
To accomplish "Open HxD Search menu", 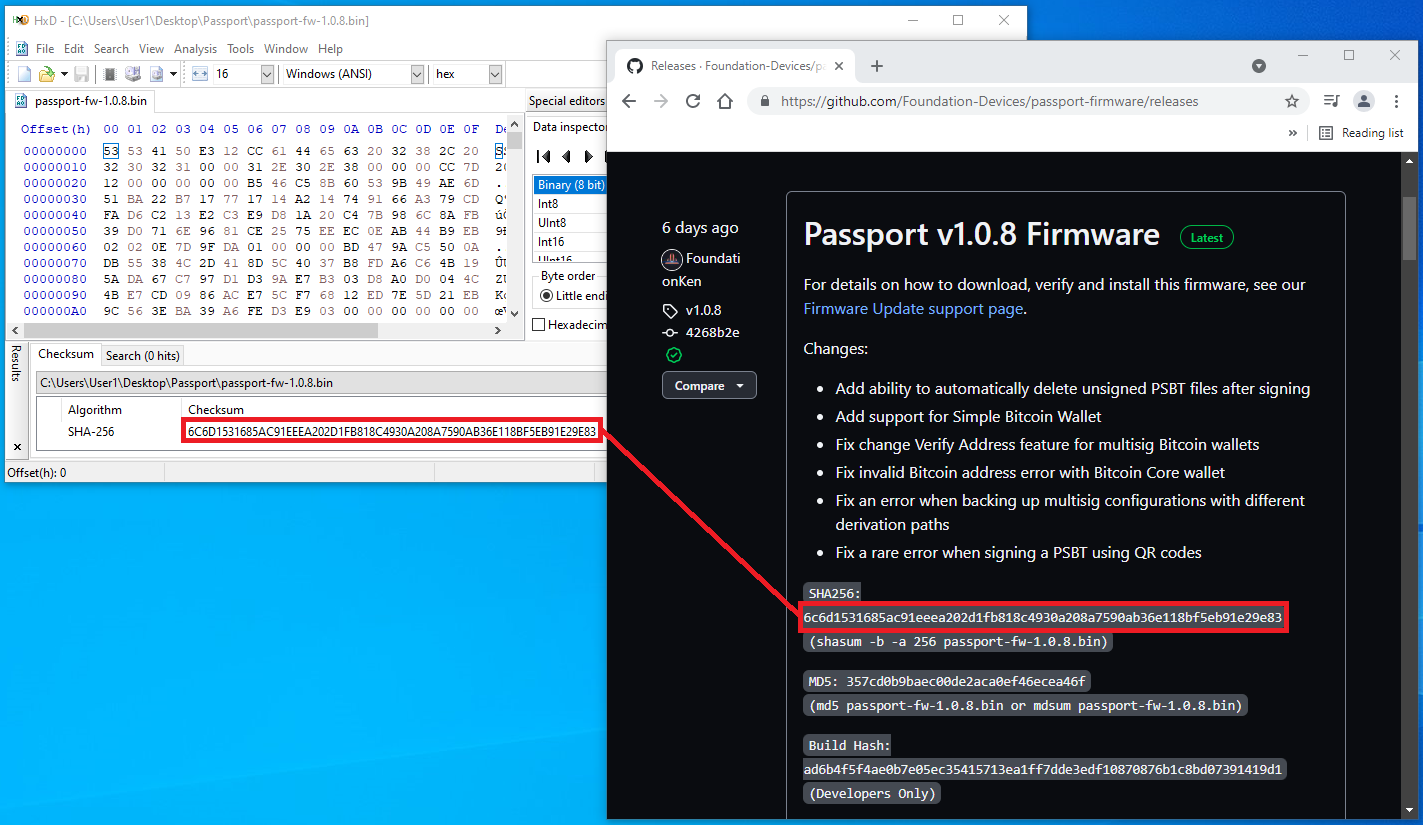I will 111,48.
